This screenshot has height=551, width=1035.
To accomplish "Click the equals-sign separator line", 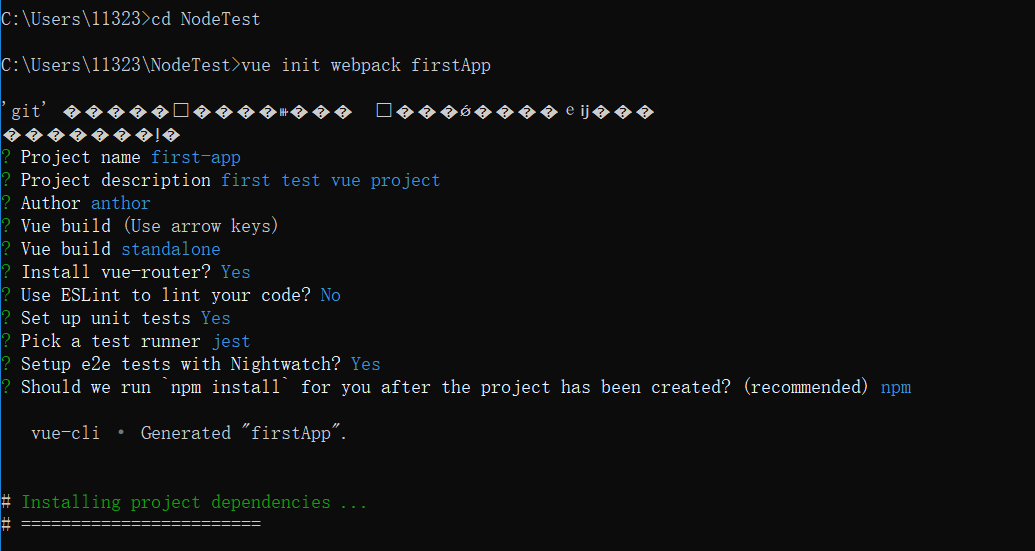I will coord(141,524).
